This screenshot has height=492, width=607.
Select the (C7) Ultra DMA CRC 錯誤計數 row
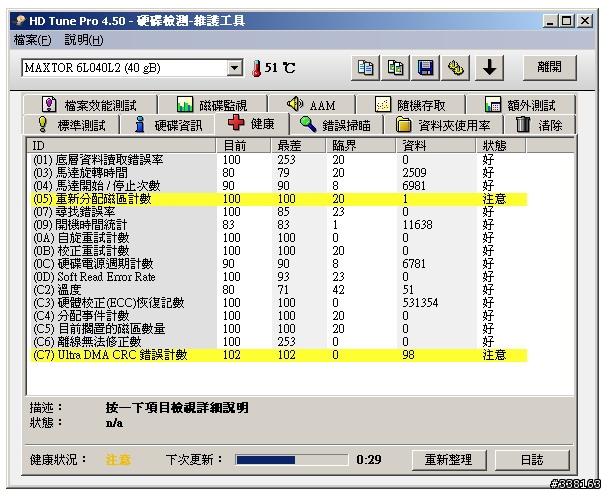(x=279, y=355)
